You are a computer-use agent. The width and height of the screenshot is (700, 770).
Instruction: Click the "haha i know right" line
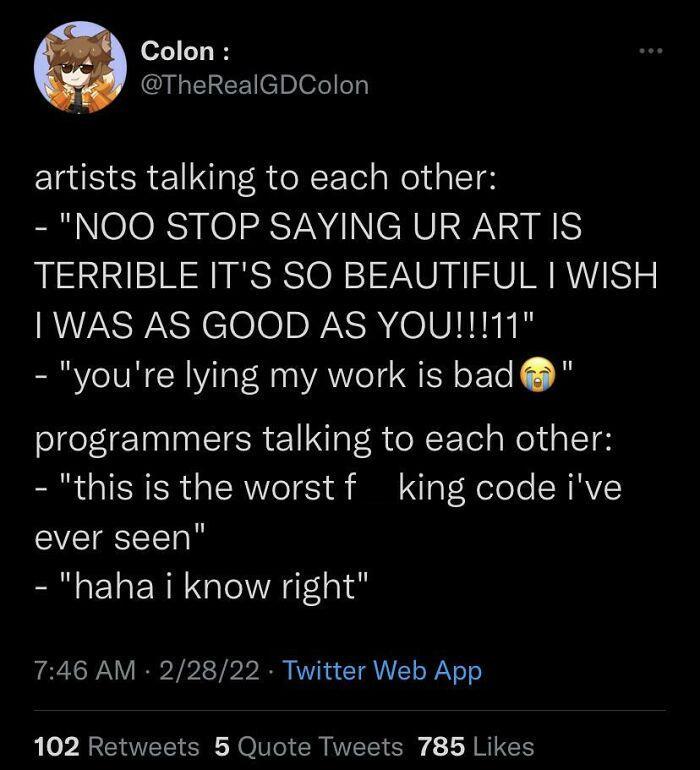[x=203, y=585]
